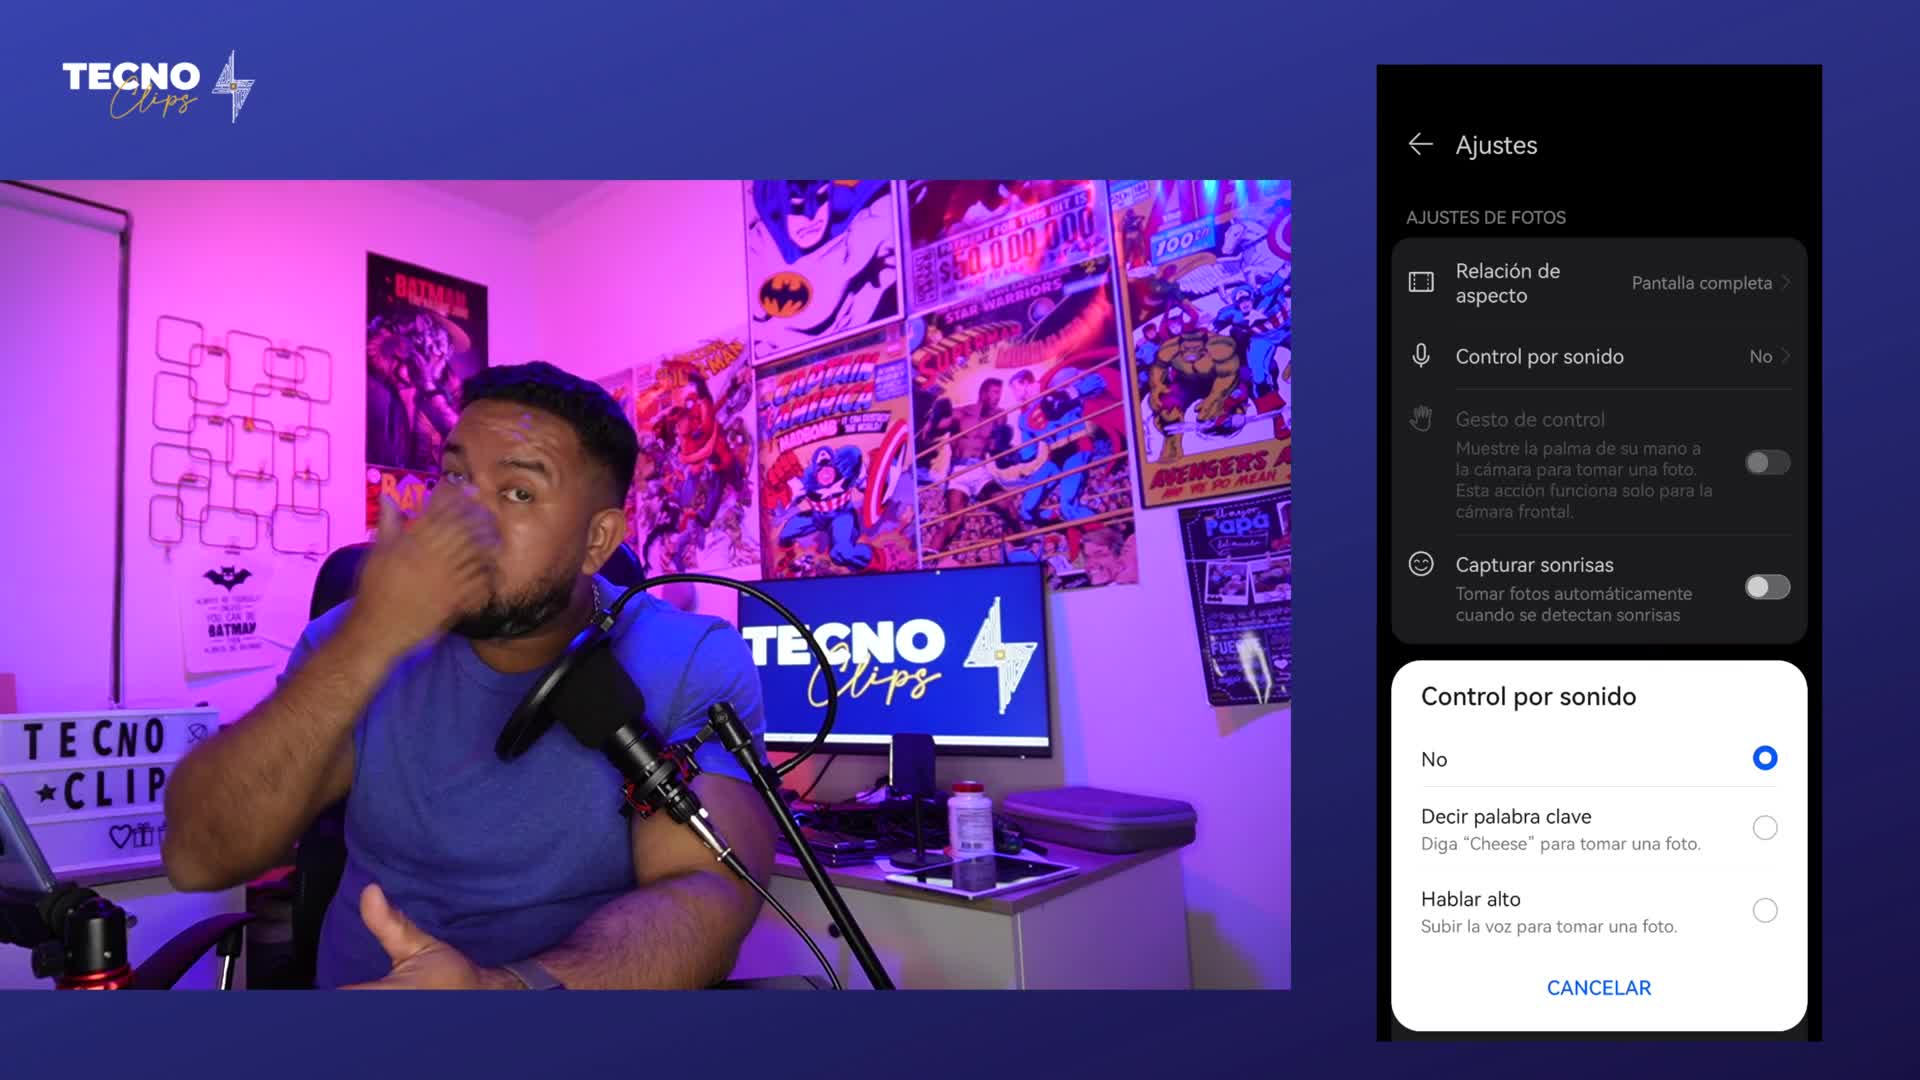Click the Control por sonido dialog title
The width and height of the screenshot is (1920, 1080).
[1527, 696]
